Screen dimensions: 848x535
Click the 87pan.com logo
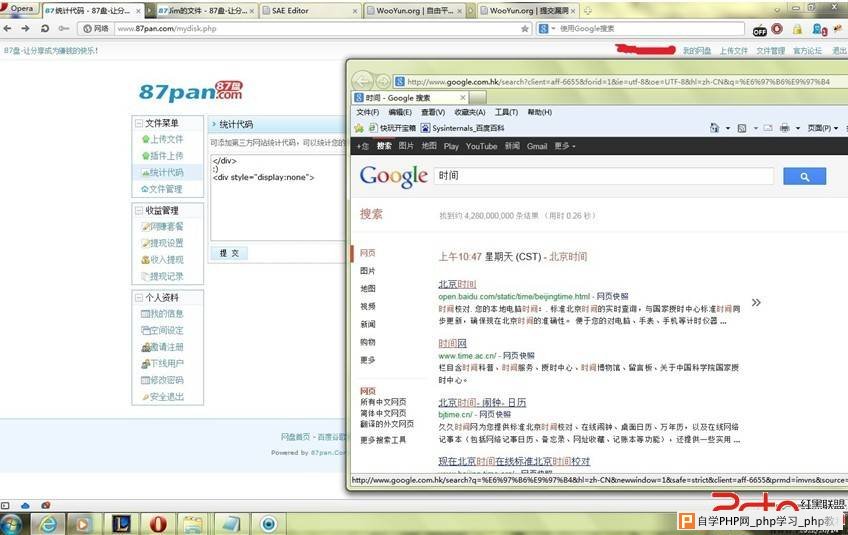point(191,91)
